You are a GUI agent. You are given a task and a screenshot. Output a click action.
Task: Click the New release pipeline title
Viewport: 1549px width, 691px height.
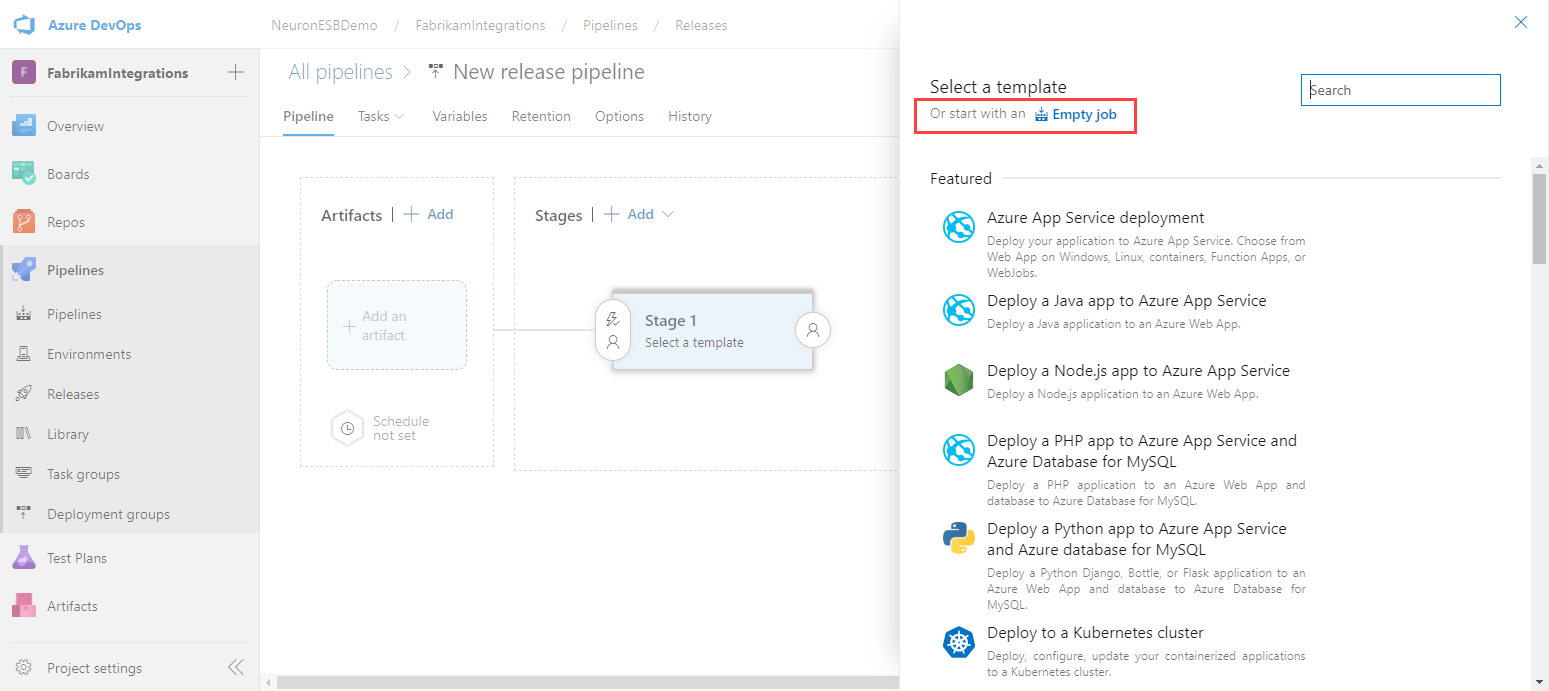549,72
